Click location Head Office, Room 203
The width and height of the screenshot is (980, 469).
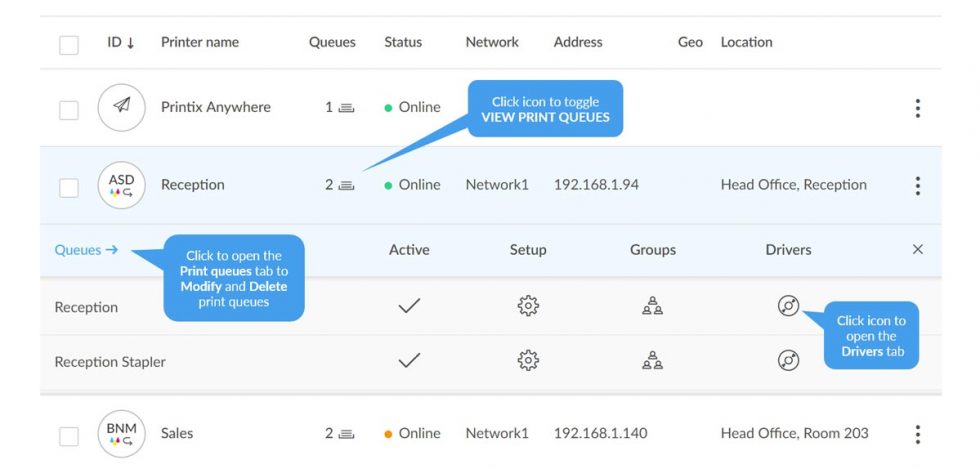coord(794,433)
